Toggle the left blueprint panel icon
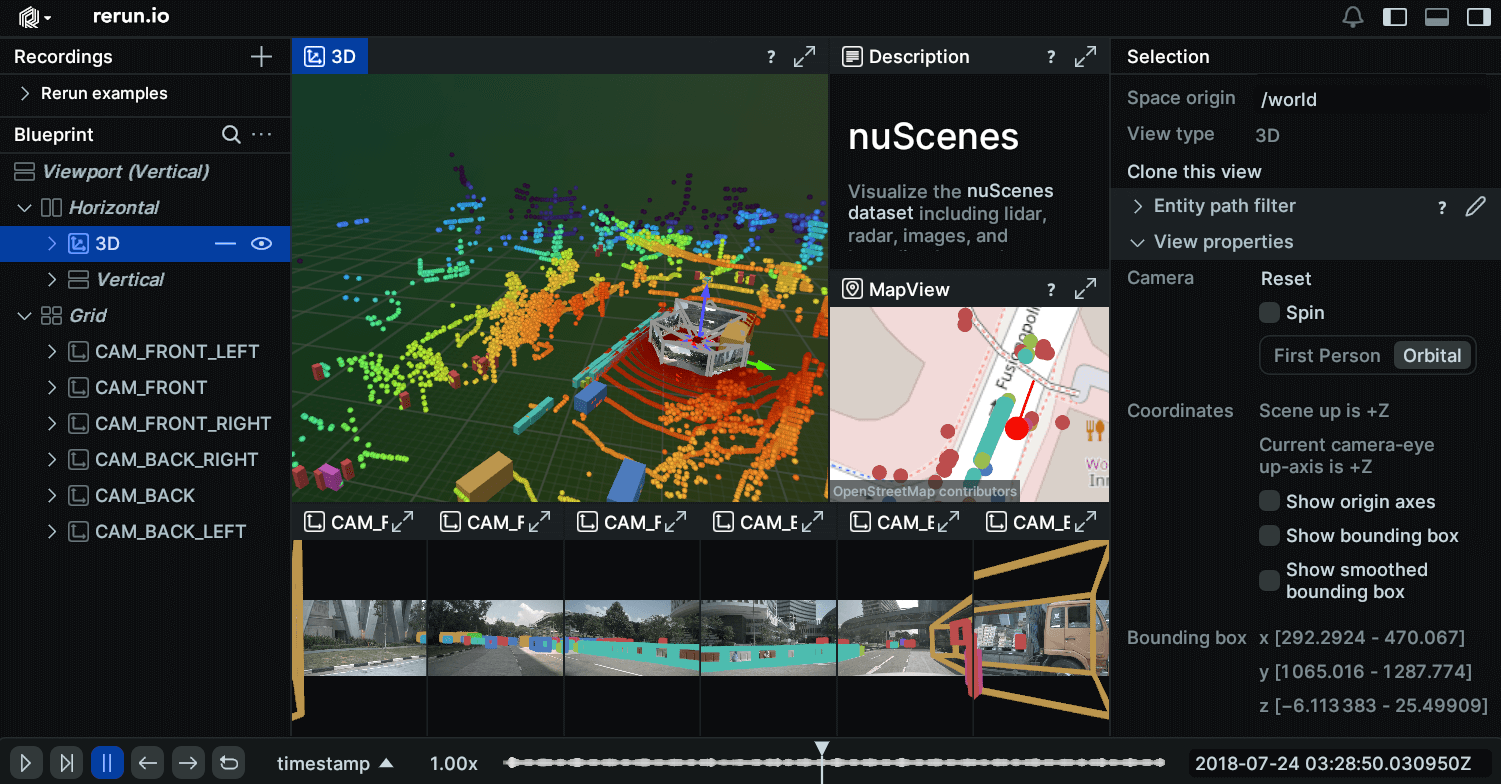Viewport: 1501px width, 784px height. 1395,17
